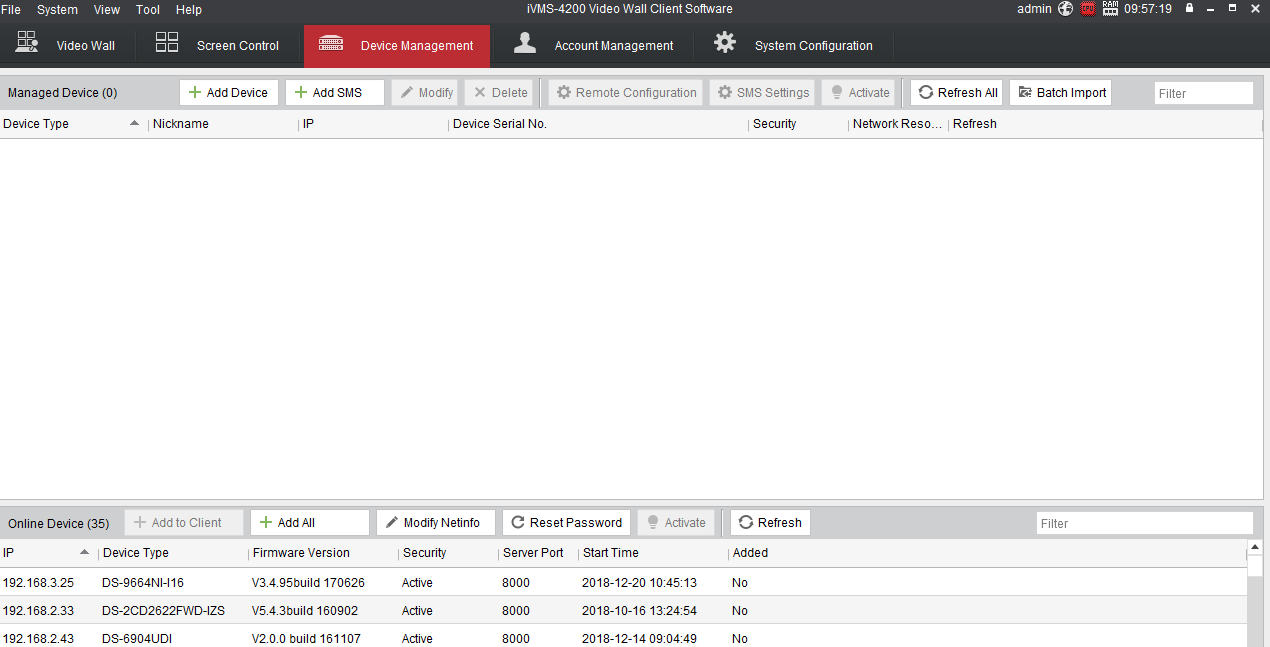The width and height of the screenshot is (1270, 647).
Task: Switch to Screen Control tab
Action: tap(218, 46)
